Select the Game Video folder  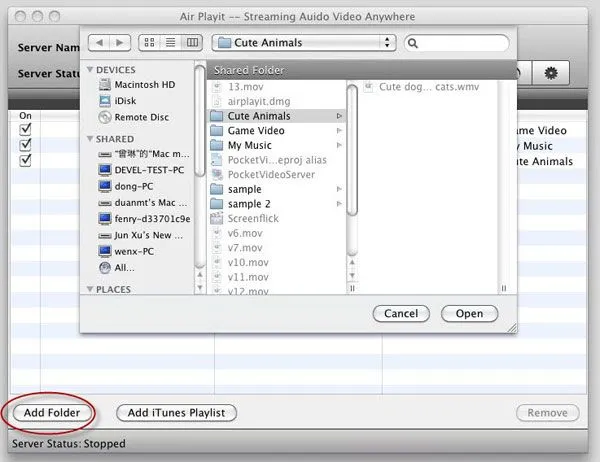(x=255, y=131)
